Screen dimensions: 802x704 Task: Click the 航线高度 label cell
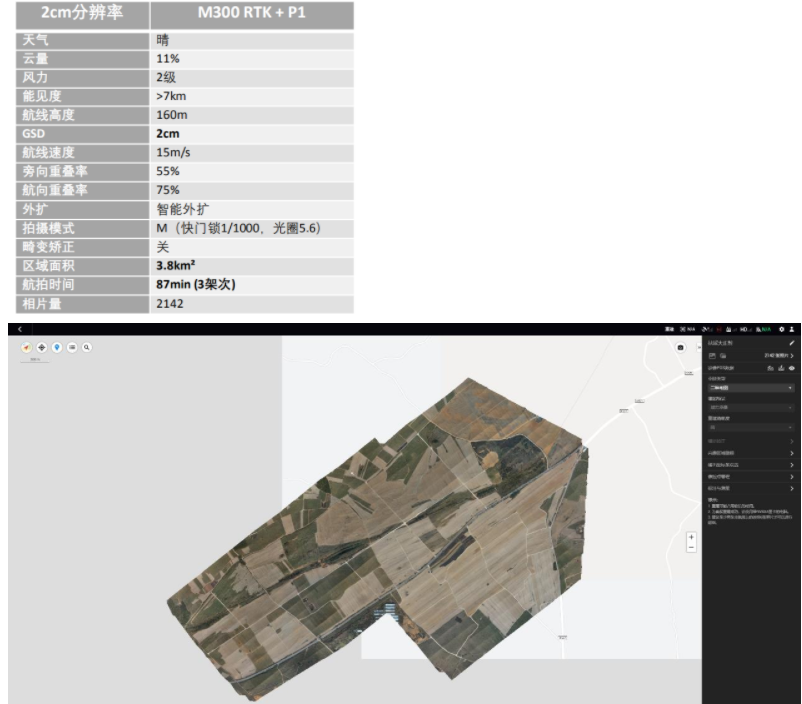click(x=82, y=115)
